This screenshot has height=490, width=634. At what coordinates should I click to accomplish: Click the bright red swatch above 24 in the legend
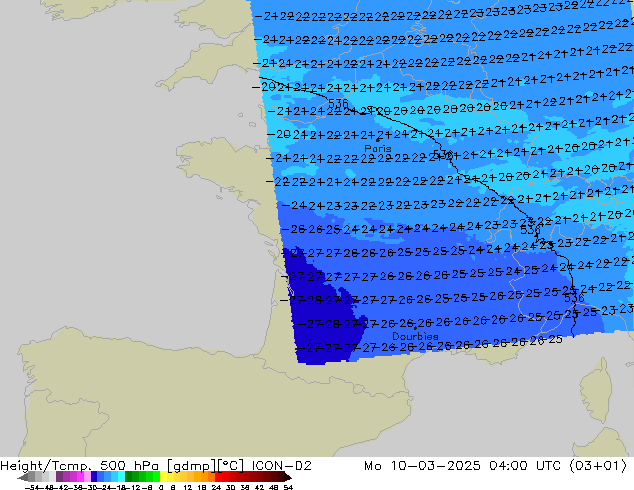[x=219, y=477]
